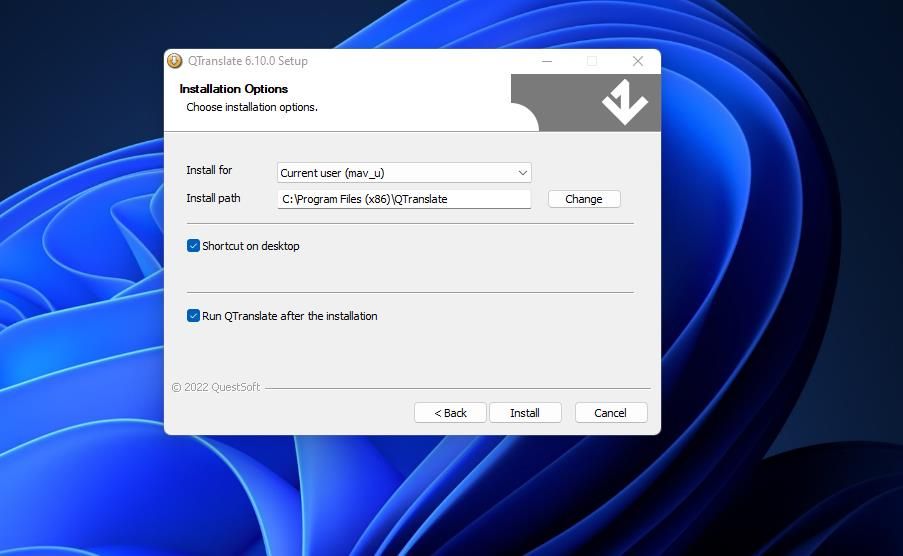Screen dimensions: 903x556
Task: Close the QTranslate Setup window
Action: click(638, 61)
